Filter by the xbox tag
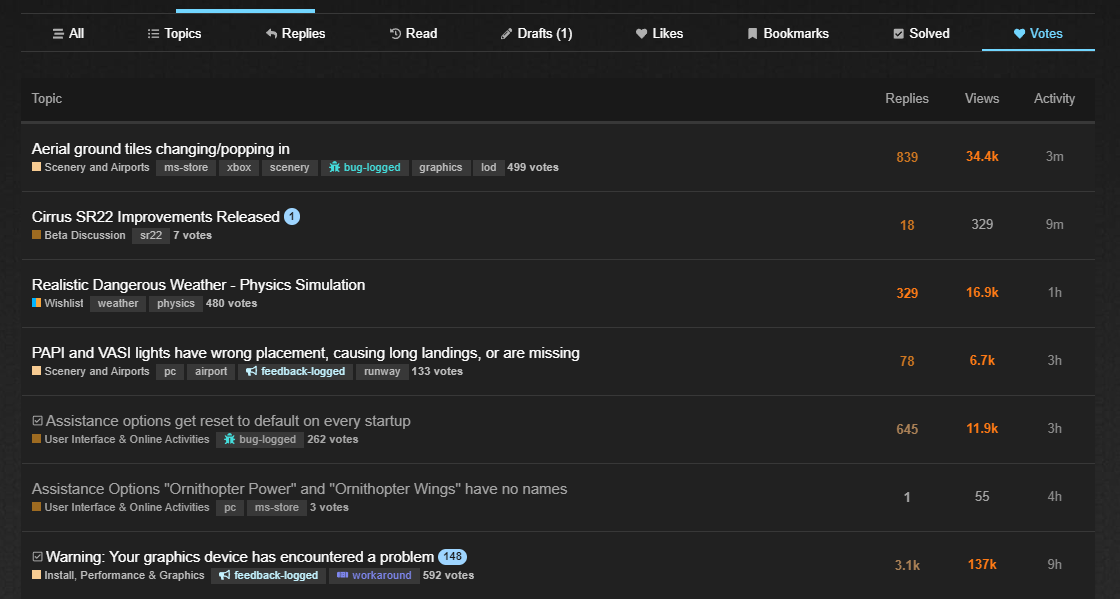This screenshot has height=599, width=1120. coord(239,167)
